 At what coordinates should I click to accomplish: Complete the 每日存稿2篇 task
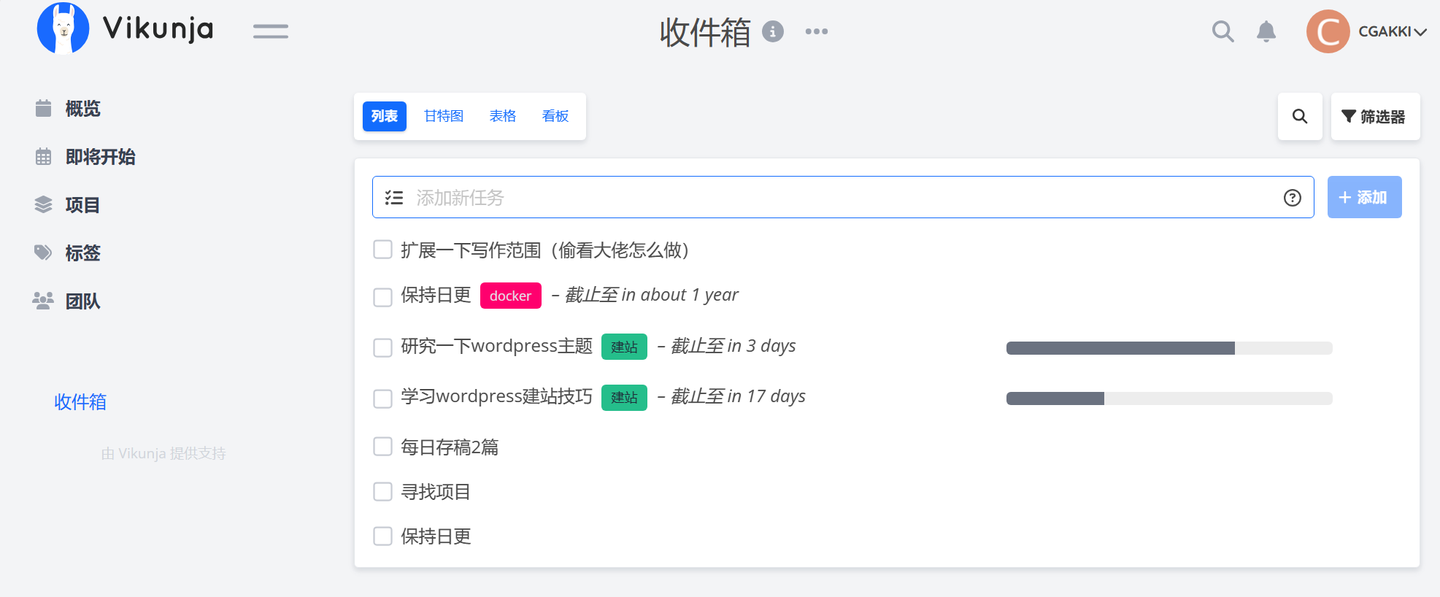click(382, 446)
